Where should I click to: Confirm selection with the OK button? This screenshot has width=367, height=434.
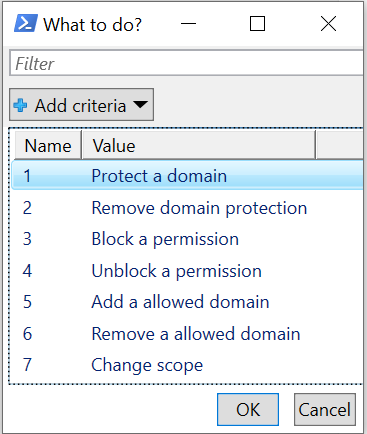coord(248,409)
